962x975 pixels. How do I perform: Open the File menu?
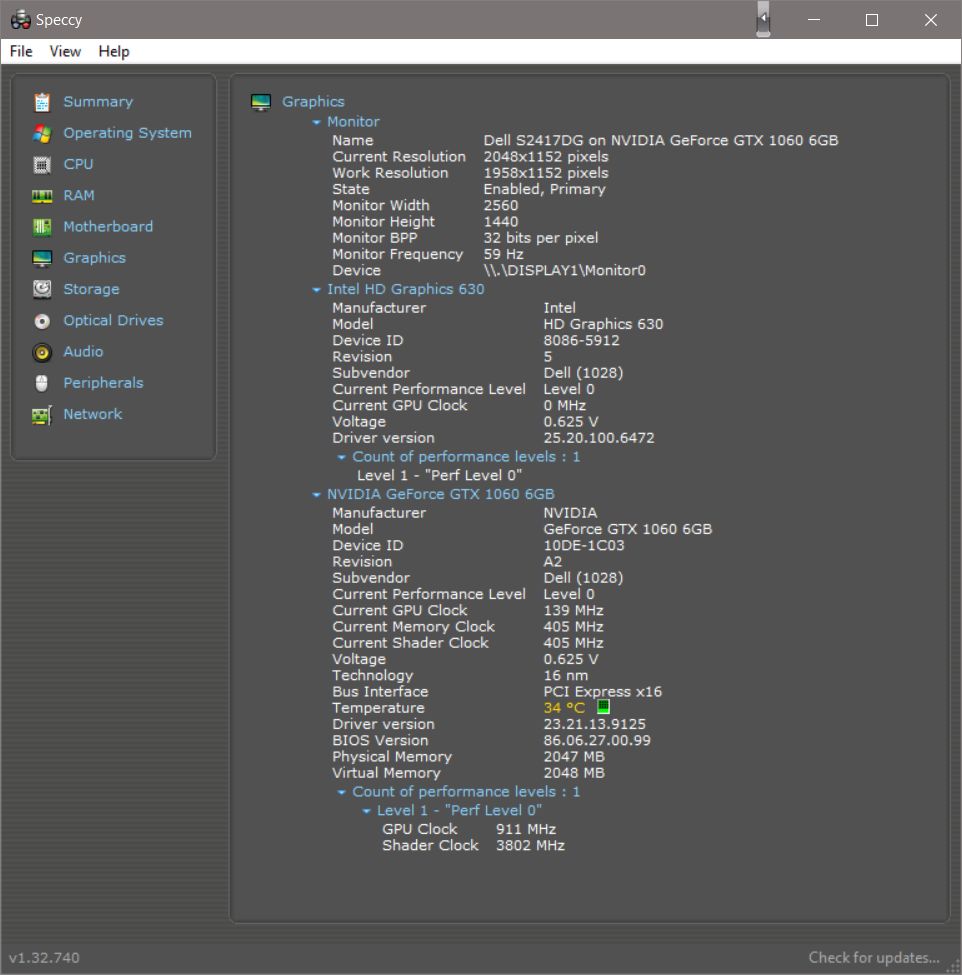(21, 51)
